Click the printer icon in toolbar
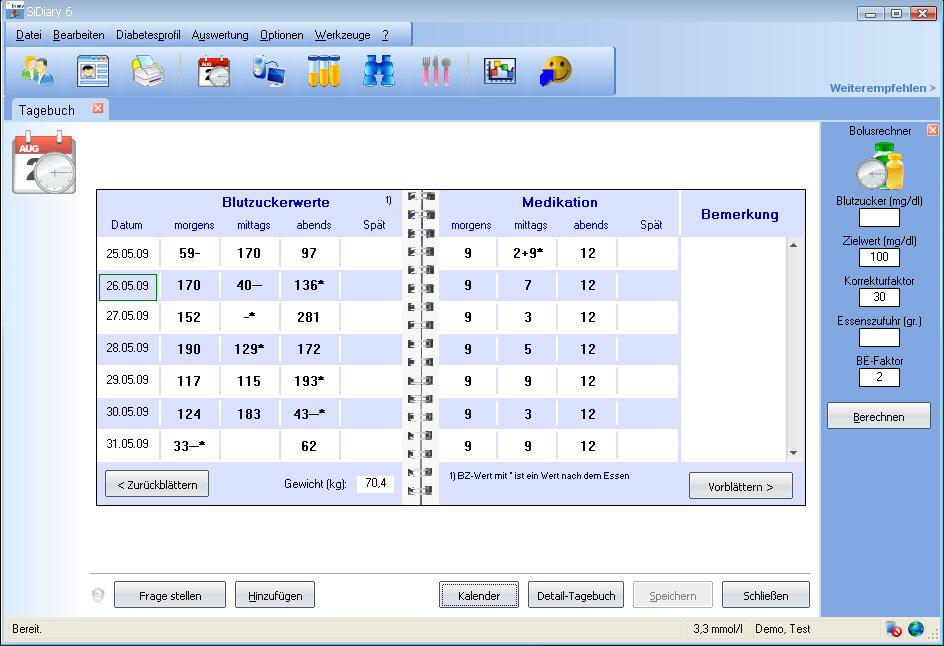This screenshot has height=646, width=944. point(148,71)
